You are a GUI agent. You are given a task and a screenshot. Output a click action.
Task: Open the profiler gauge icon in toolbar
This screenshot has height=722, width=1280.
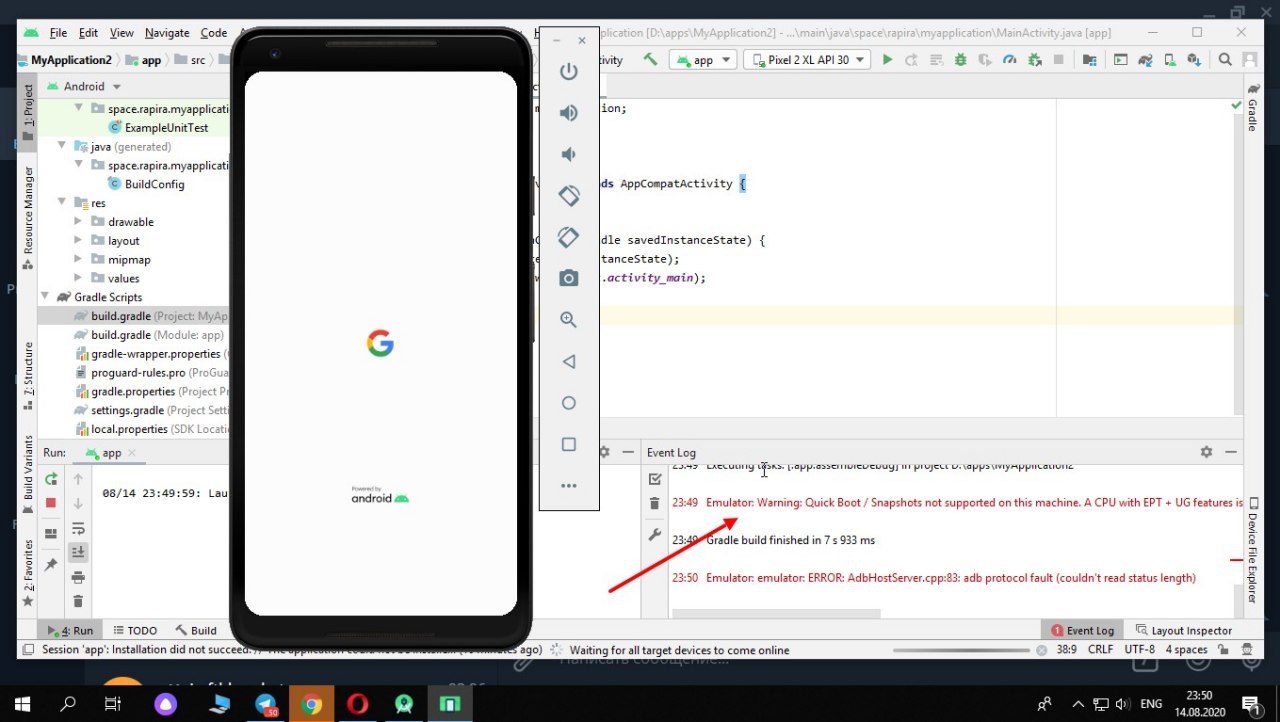point(1010,60)
